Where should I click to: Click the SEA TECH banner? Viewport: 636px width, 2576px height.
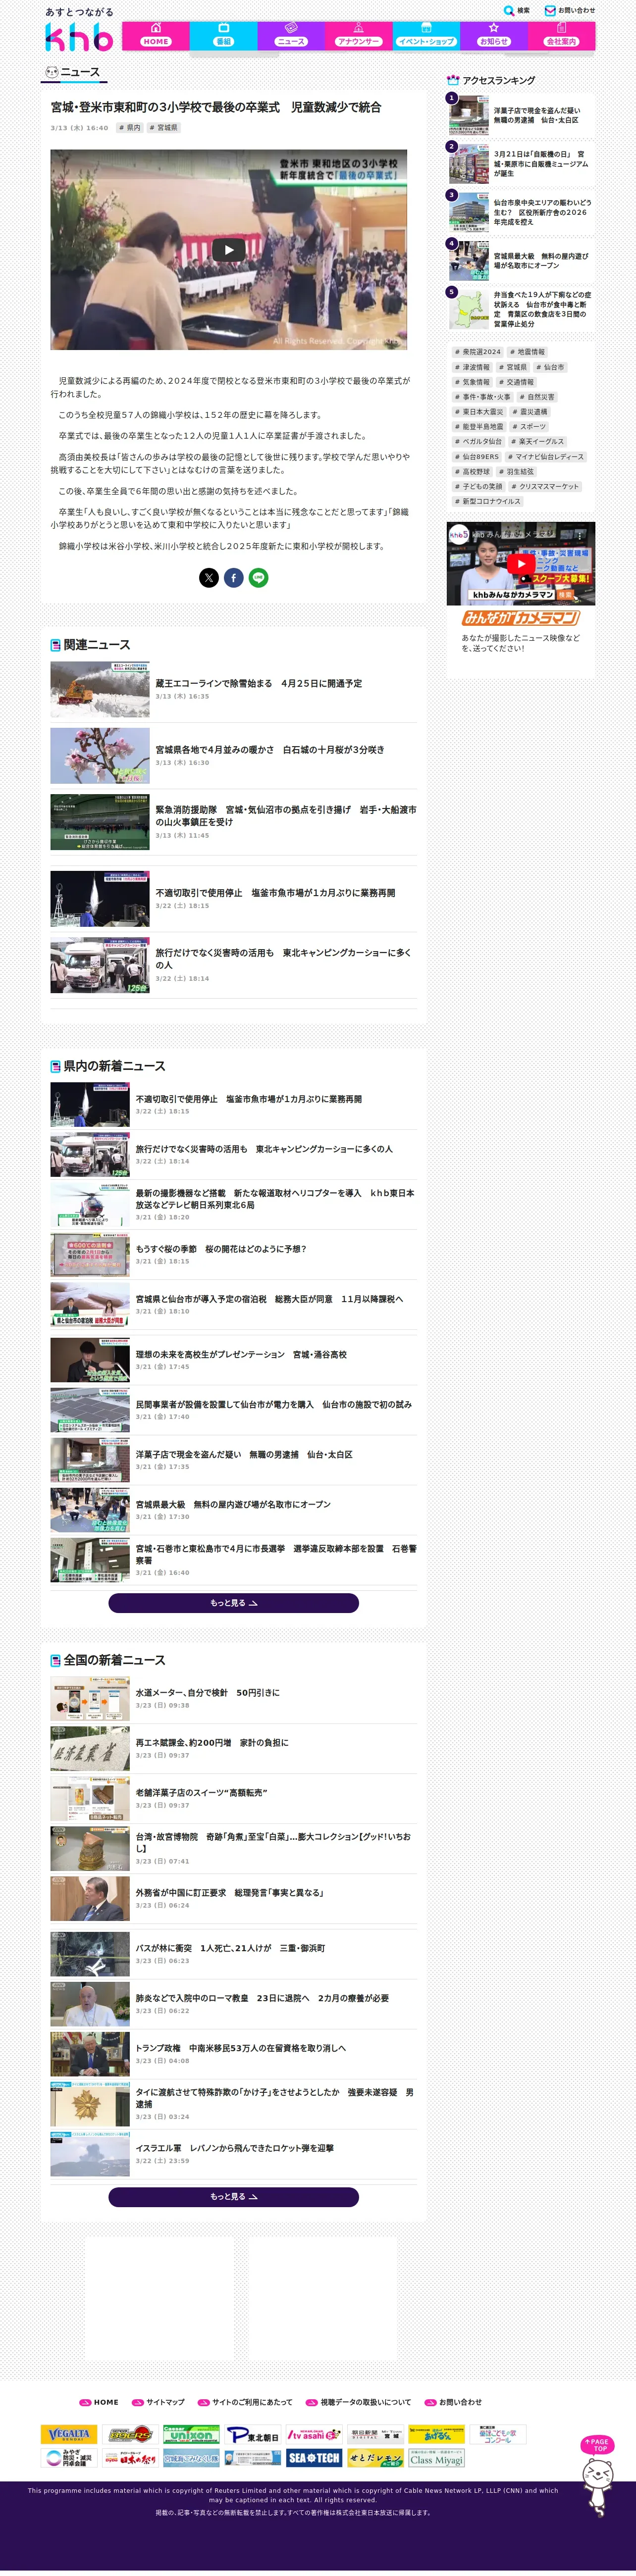[314, 2458]
